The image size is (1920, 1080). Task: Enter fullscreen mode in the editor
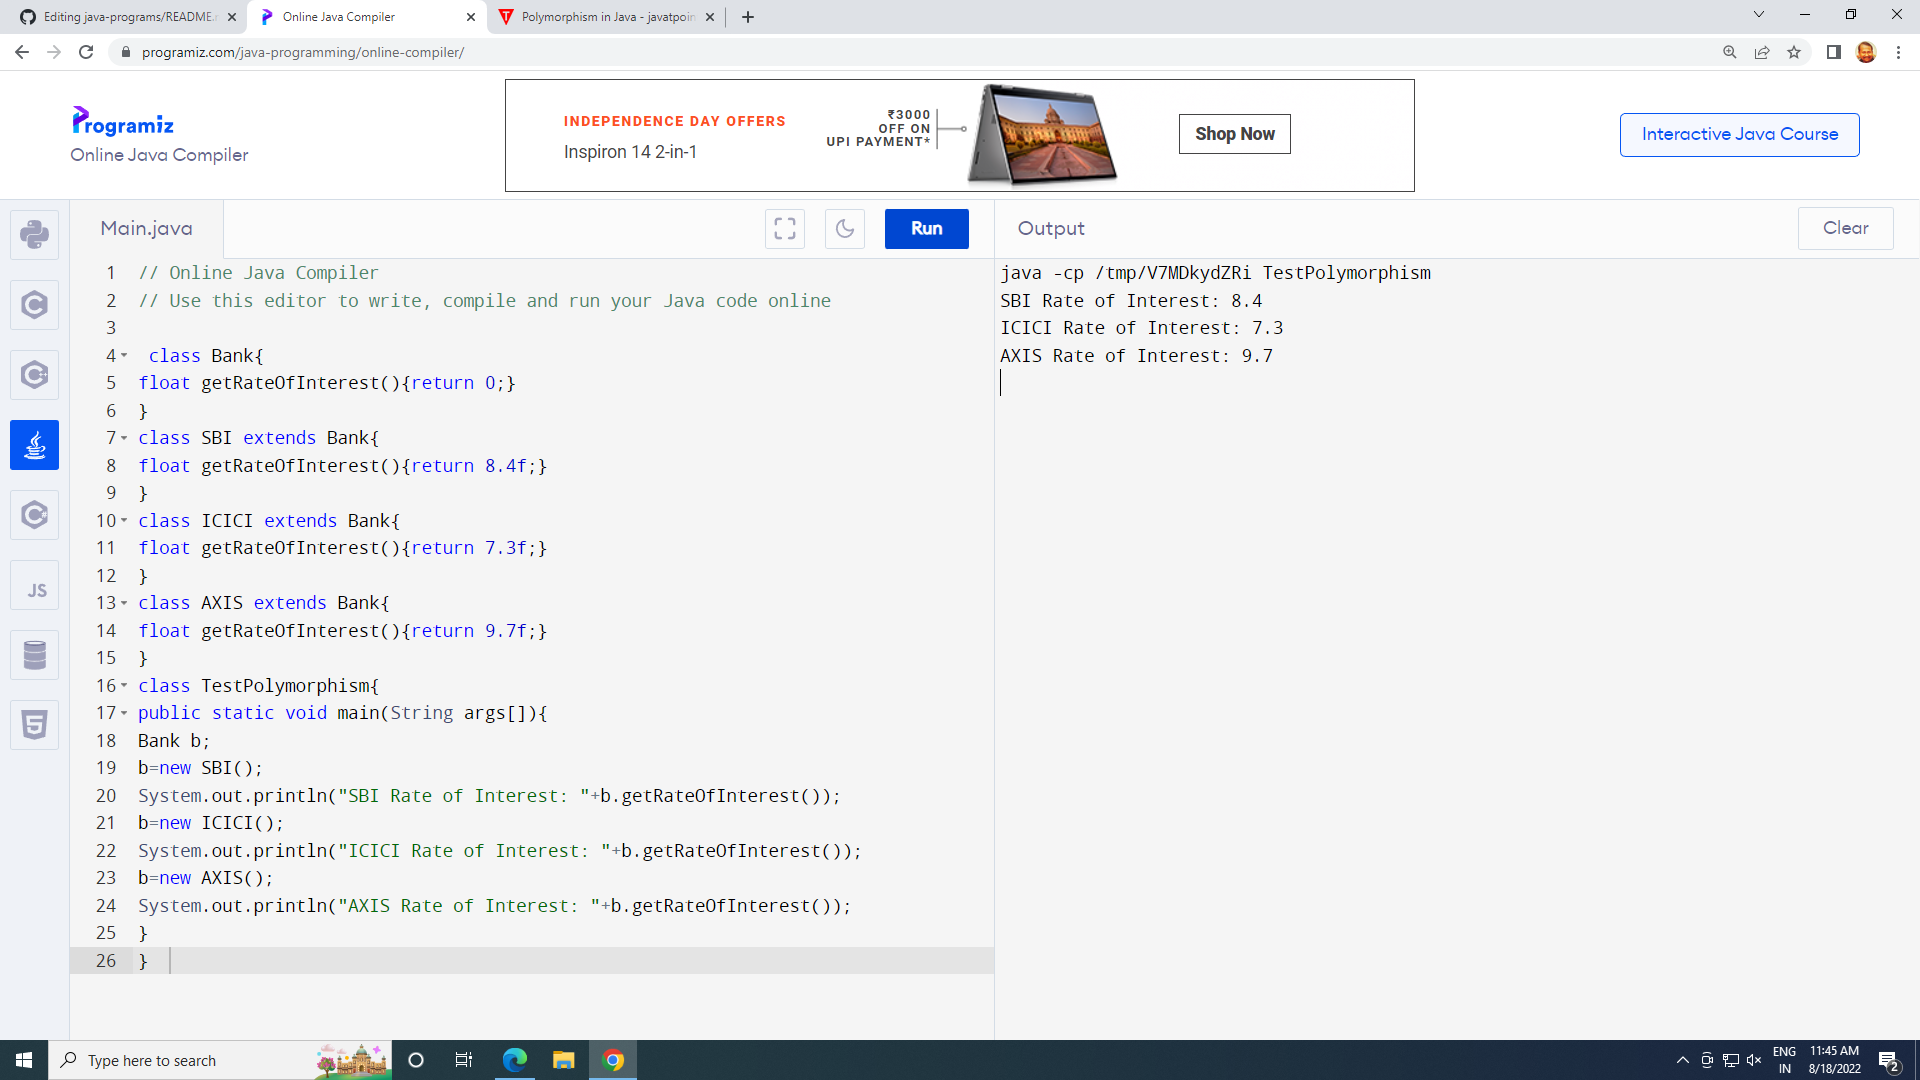(784, 228)
